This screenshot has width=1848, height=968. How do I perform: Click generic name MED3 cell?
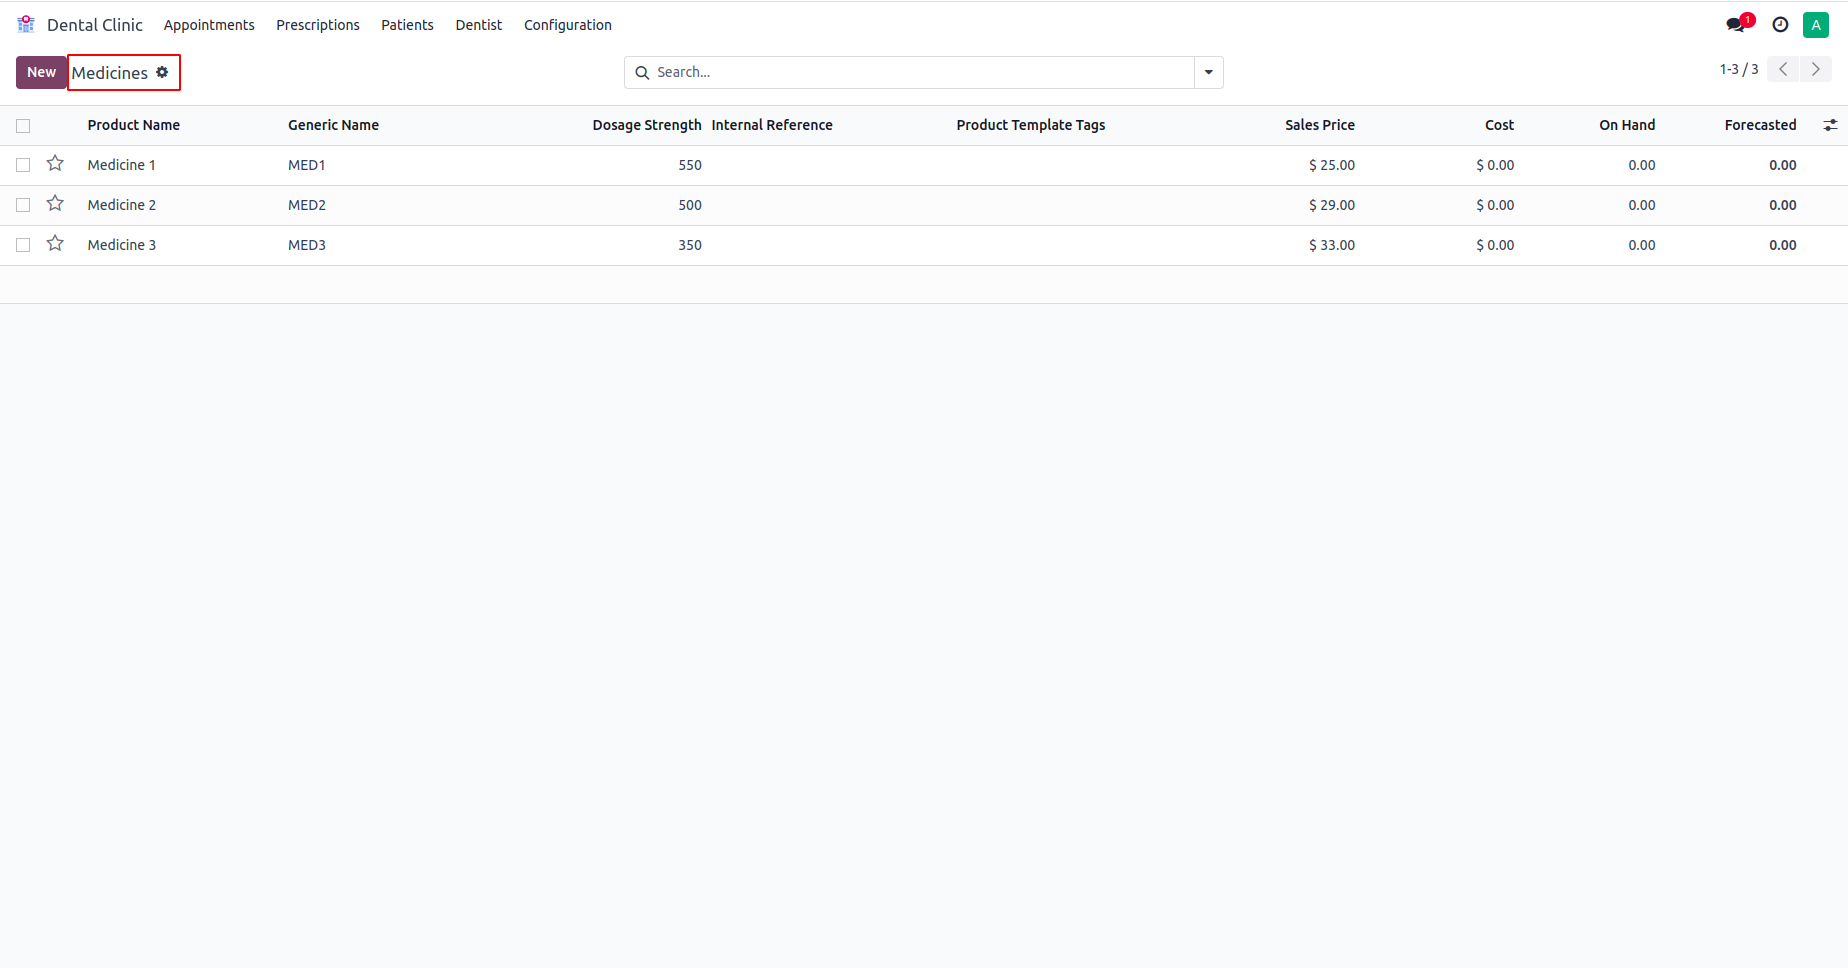pos(307,245)
